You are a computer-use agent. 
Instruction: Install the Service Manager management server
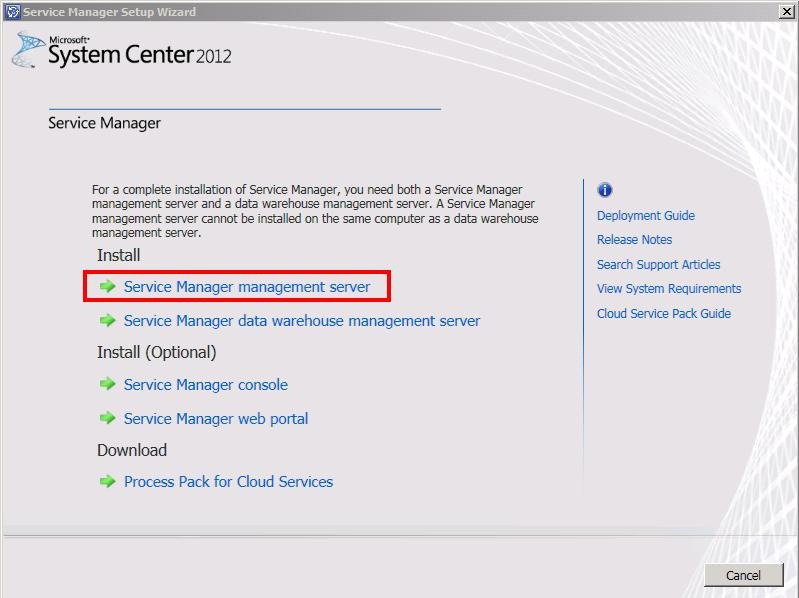pyautogui.click(x=246, y=287)
